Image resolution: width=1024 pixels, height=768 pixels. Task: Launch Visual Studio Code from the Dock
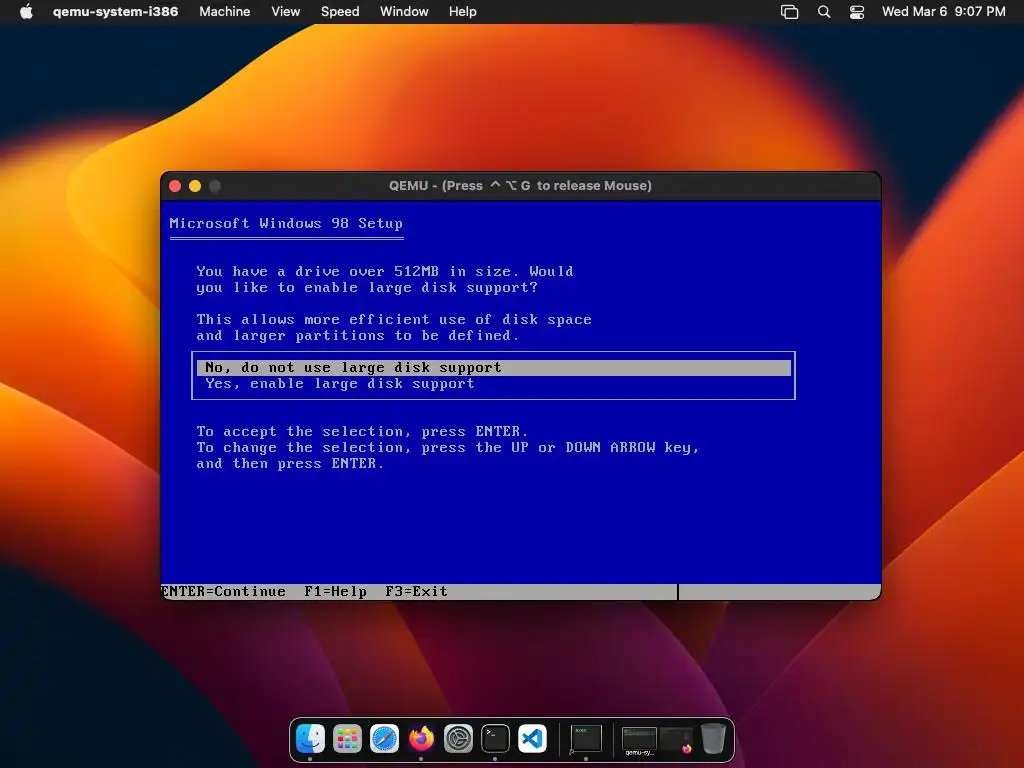pyautogui.click(x=532, y=739)
